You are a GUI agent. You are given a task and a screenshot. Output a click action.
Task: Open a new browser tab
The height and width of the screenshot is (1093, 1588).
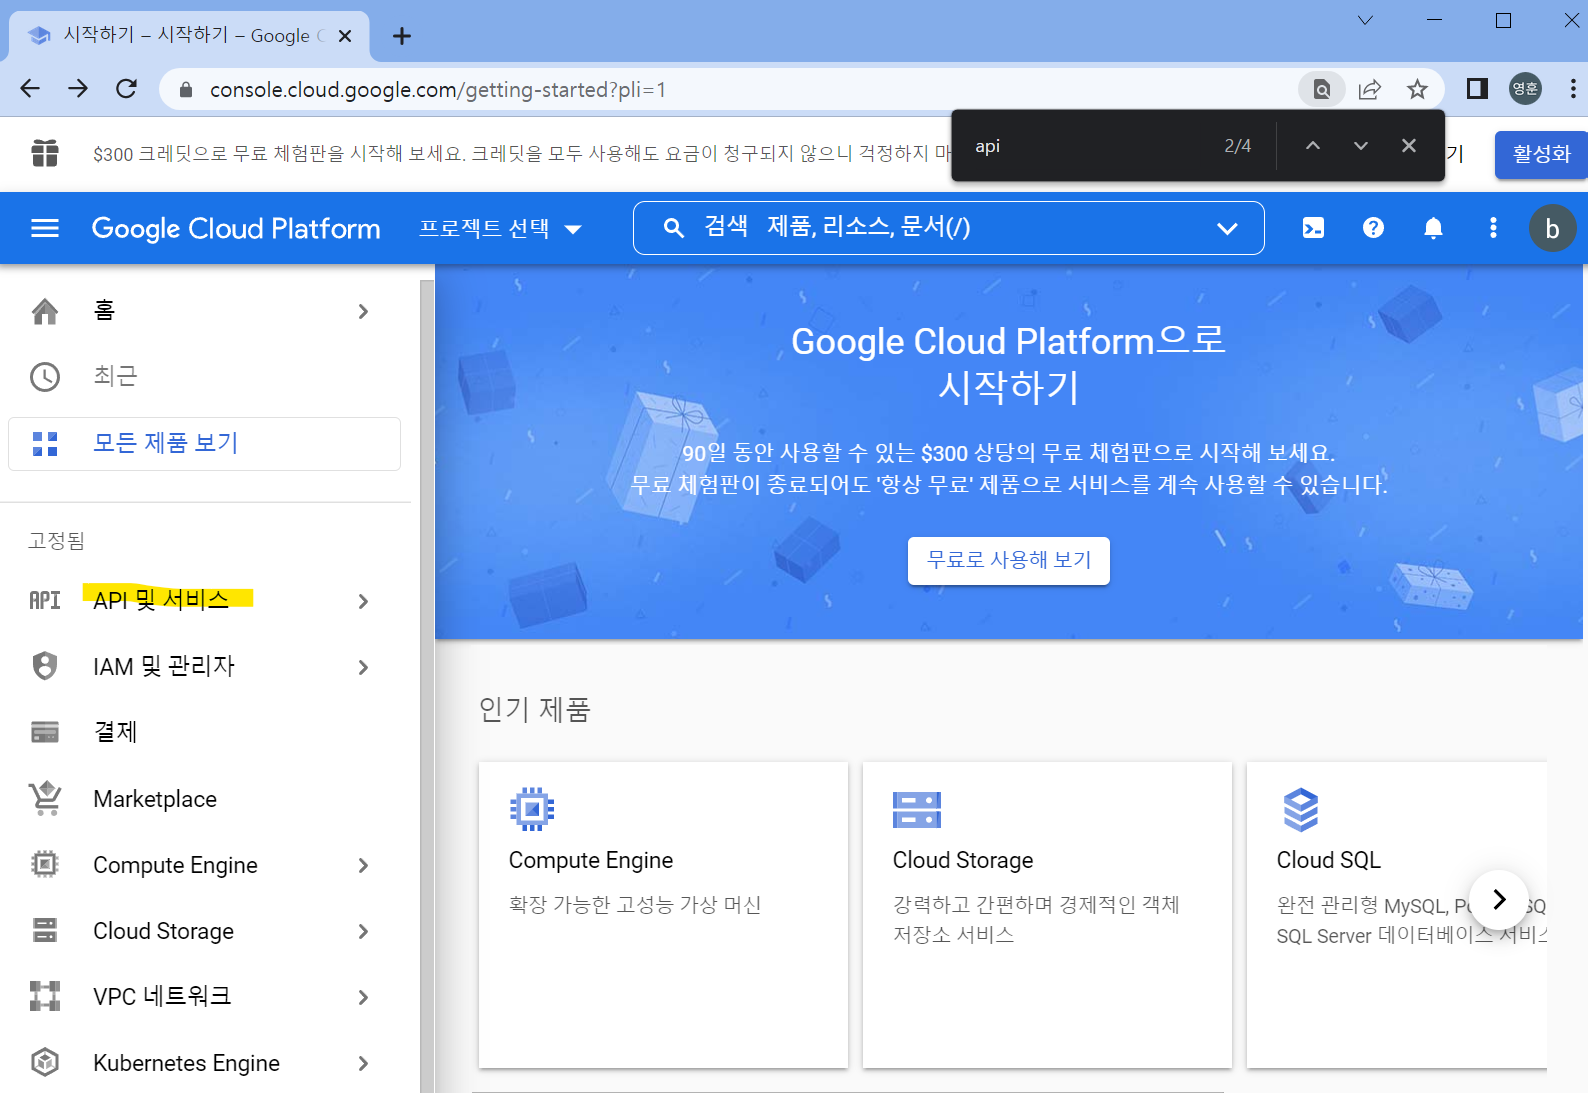click(x=402, y=36)
